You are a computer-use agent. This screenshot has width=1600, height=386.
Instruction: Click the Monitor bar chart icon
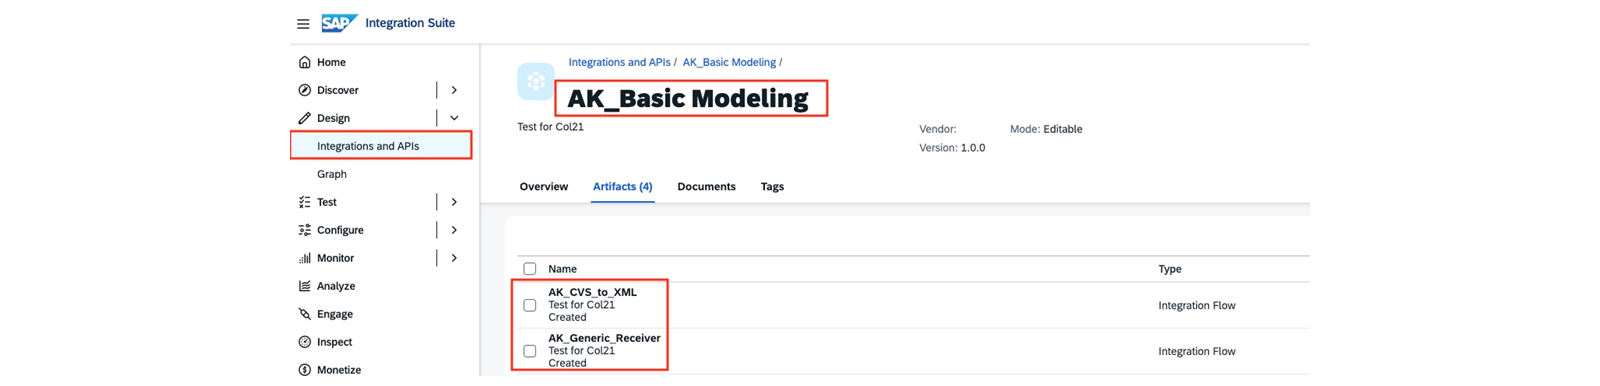(304, 258)
